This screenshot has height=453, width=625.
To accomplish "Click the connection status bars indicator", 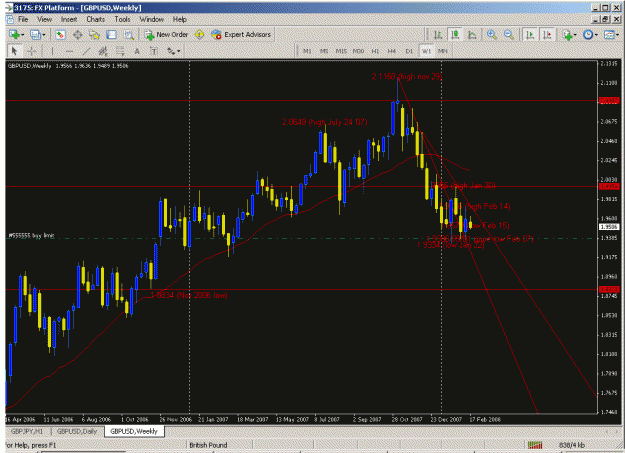I will pyautogui.click(x=535, y=445).
